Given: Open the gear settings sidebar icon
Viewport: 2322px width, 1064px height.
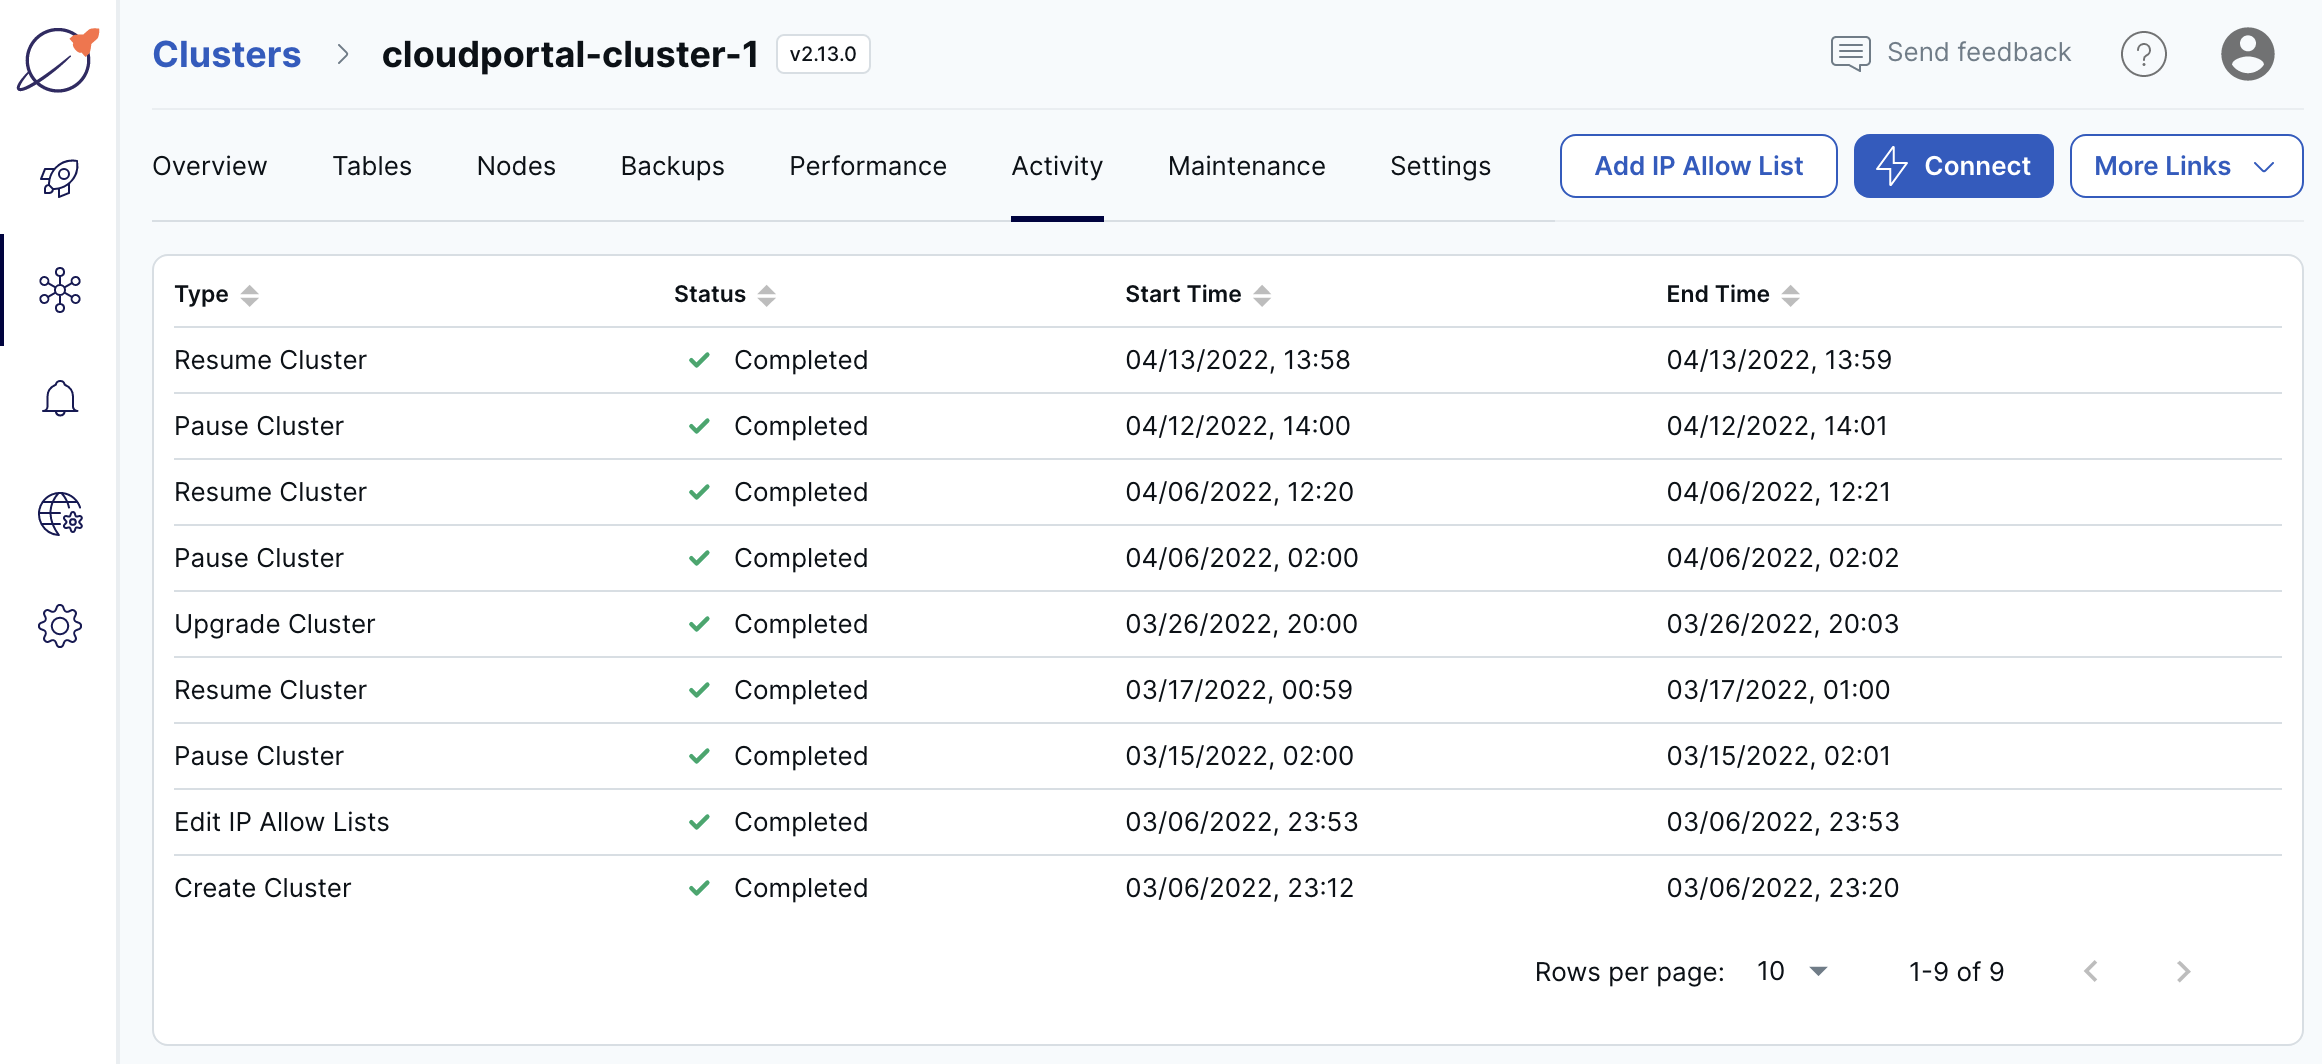Looking at the screenshot, I should pos(59,625).
